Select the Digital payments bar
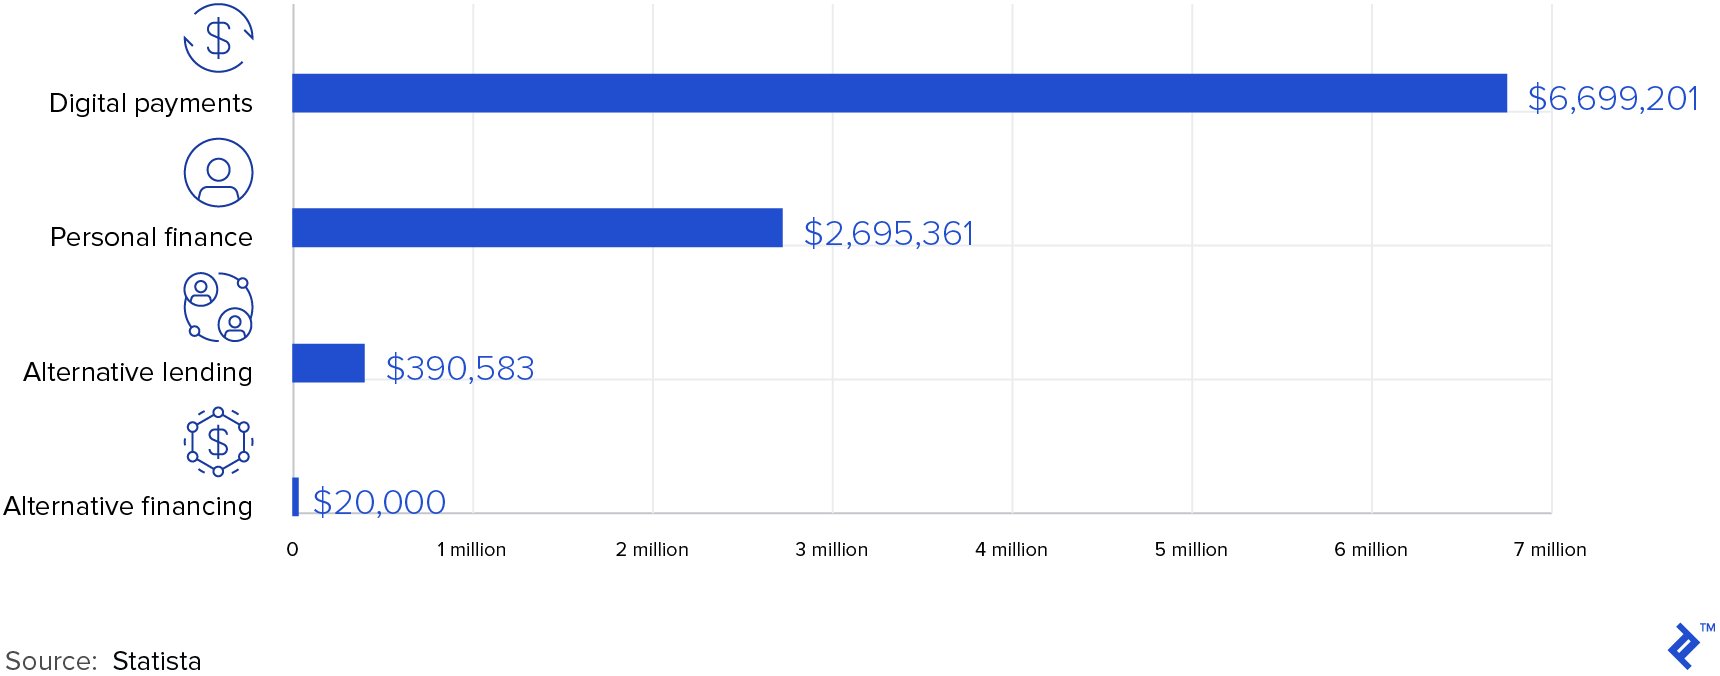Viewport: 1720px width, 676px height. click(x=899, y=93)
